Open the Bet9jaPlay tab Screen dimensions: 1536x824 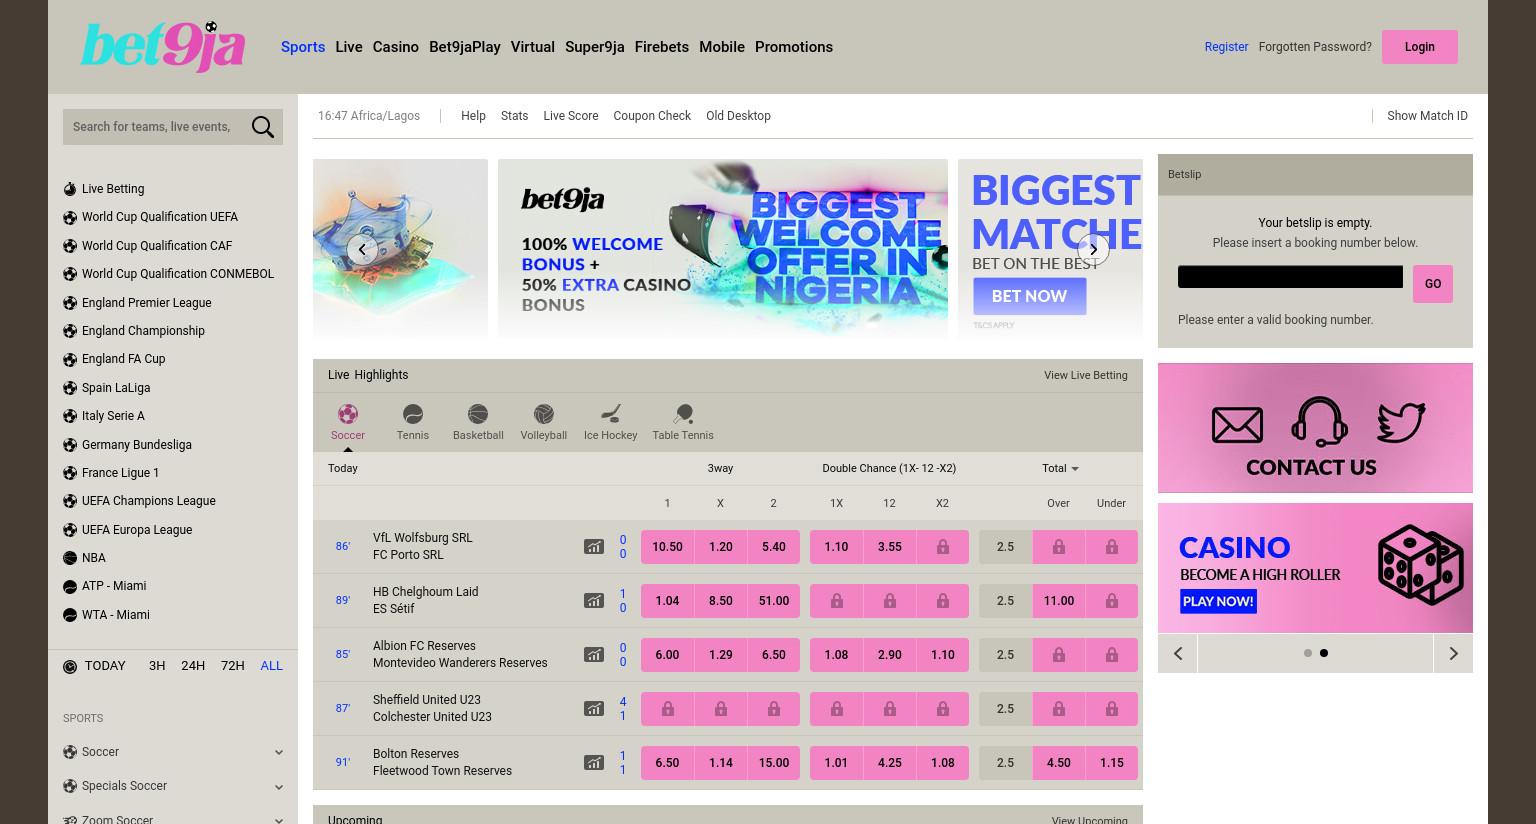pyautogui.click(x=465, y=47)
